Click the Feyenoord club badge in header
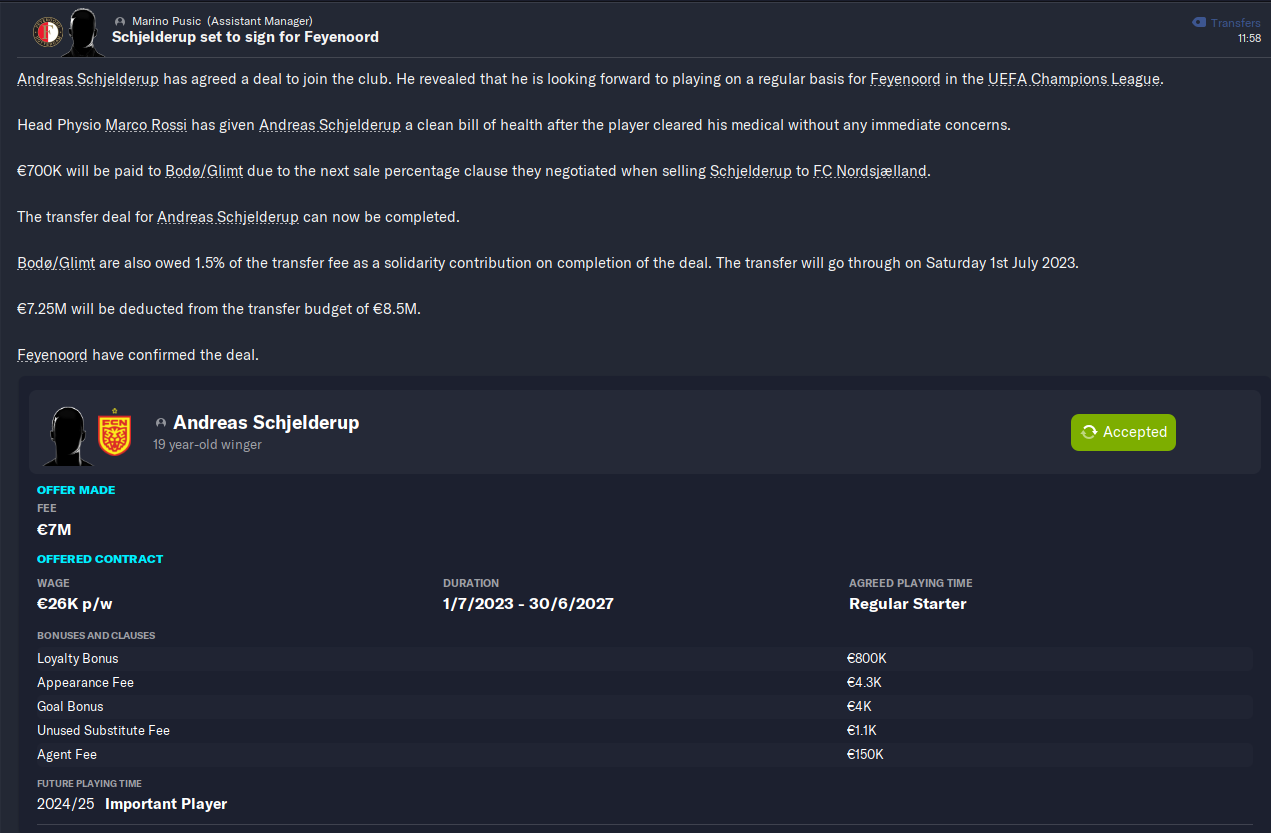 (48, 32)
